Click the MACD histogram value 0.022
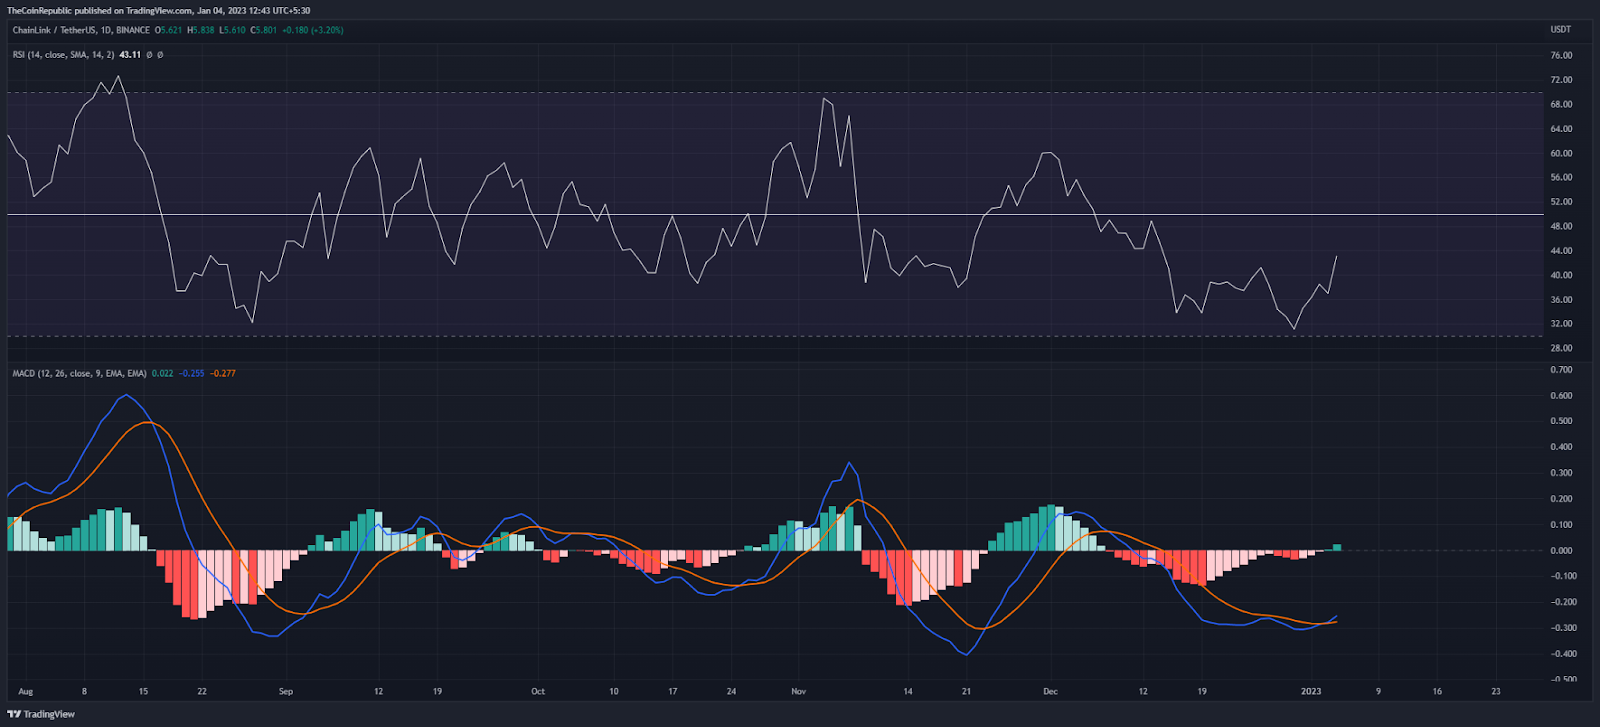This screenshot has width=1600, height=727. [x=162, y=373]
